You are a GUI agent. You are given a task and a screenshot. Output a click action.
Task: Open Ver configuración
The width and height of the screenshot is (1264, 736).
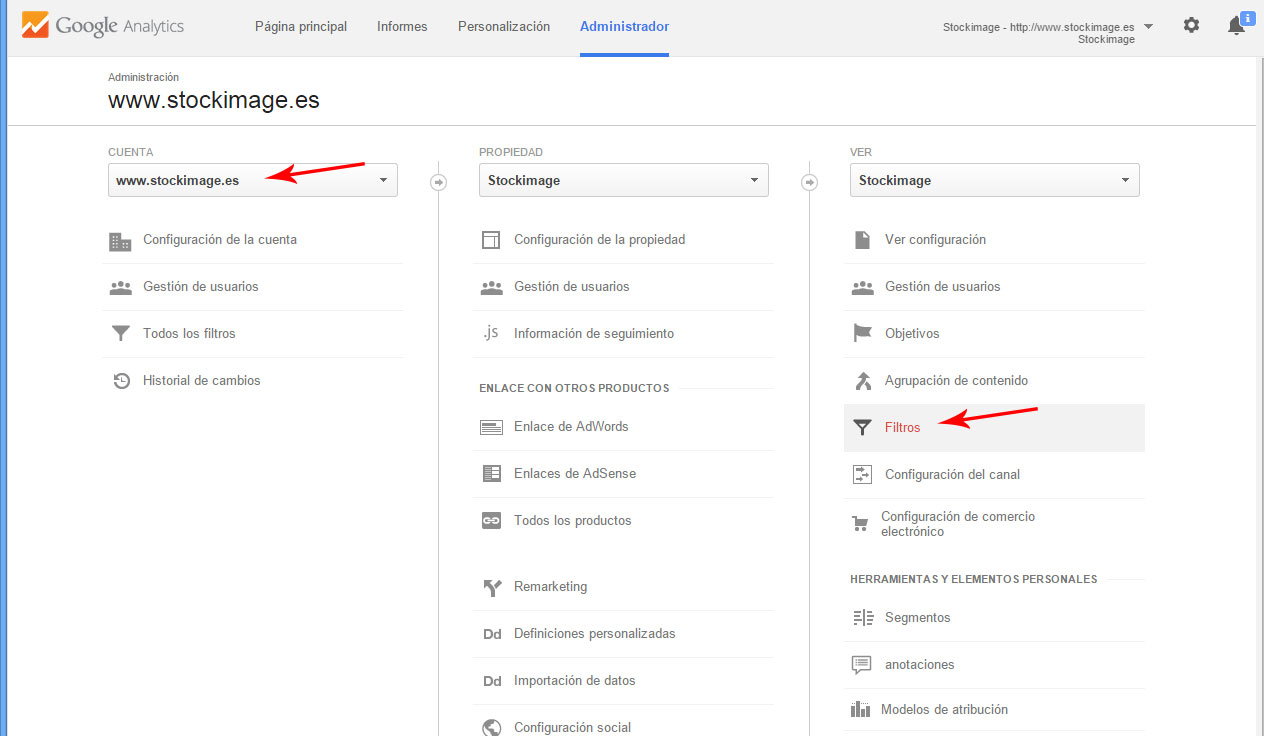point(935,240)
